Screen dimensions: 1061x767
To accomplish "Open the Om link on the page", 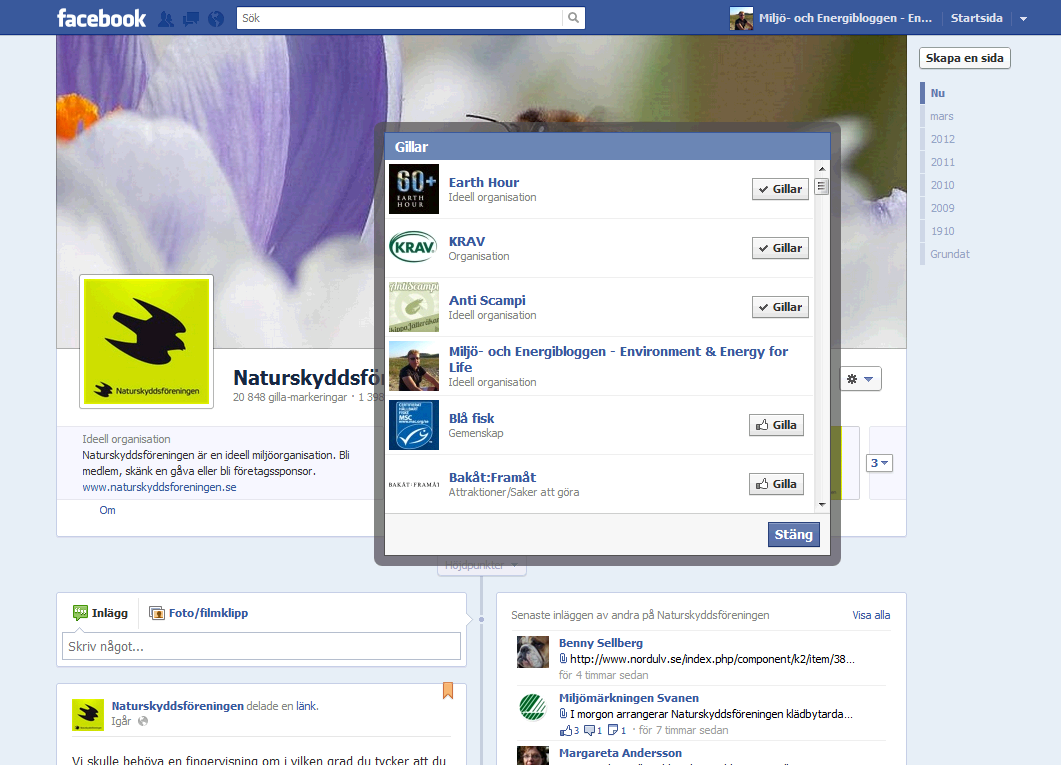I will [108, 510].
